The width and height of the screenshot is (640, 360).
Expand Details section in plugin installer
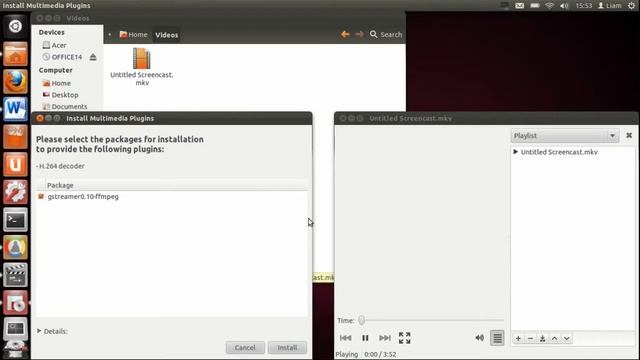[52, 331]
